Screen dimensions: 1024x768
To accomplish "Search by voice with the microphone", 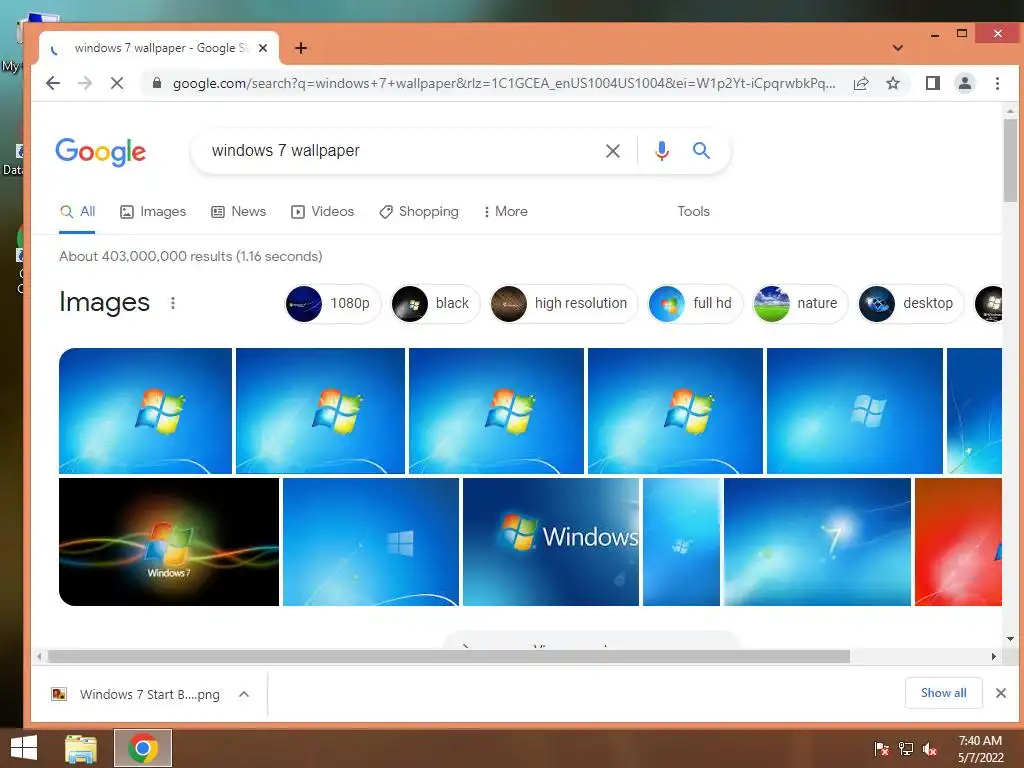I will click(662, 151).
